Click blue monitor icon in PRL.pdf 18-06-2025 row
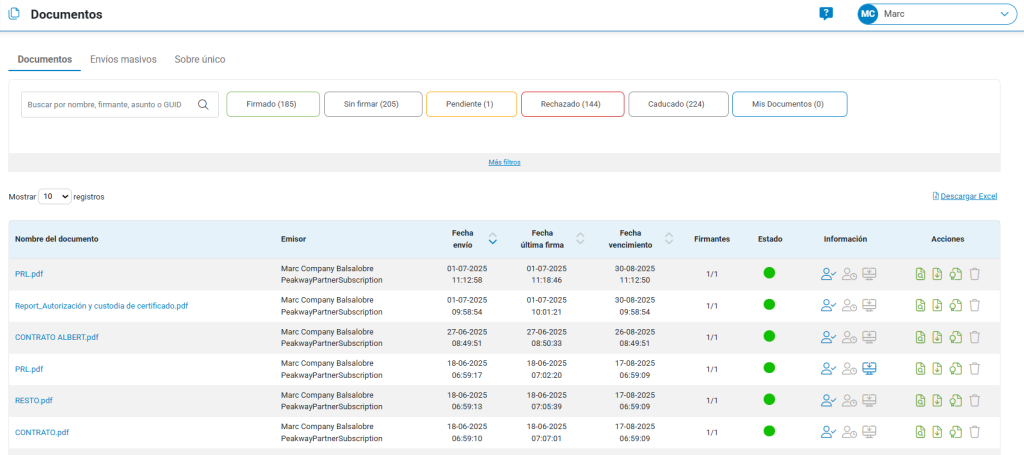Screen dimensions: 1024x455 point(869,369)
